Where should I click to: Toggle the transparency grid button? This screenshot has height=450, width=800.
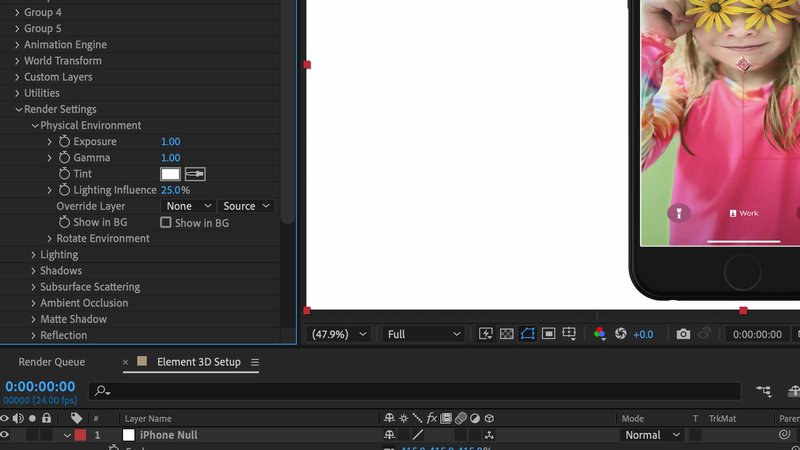(506, 334)
